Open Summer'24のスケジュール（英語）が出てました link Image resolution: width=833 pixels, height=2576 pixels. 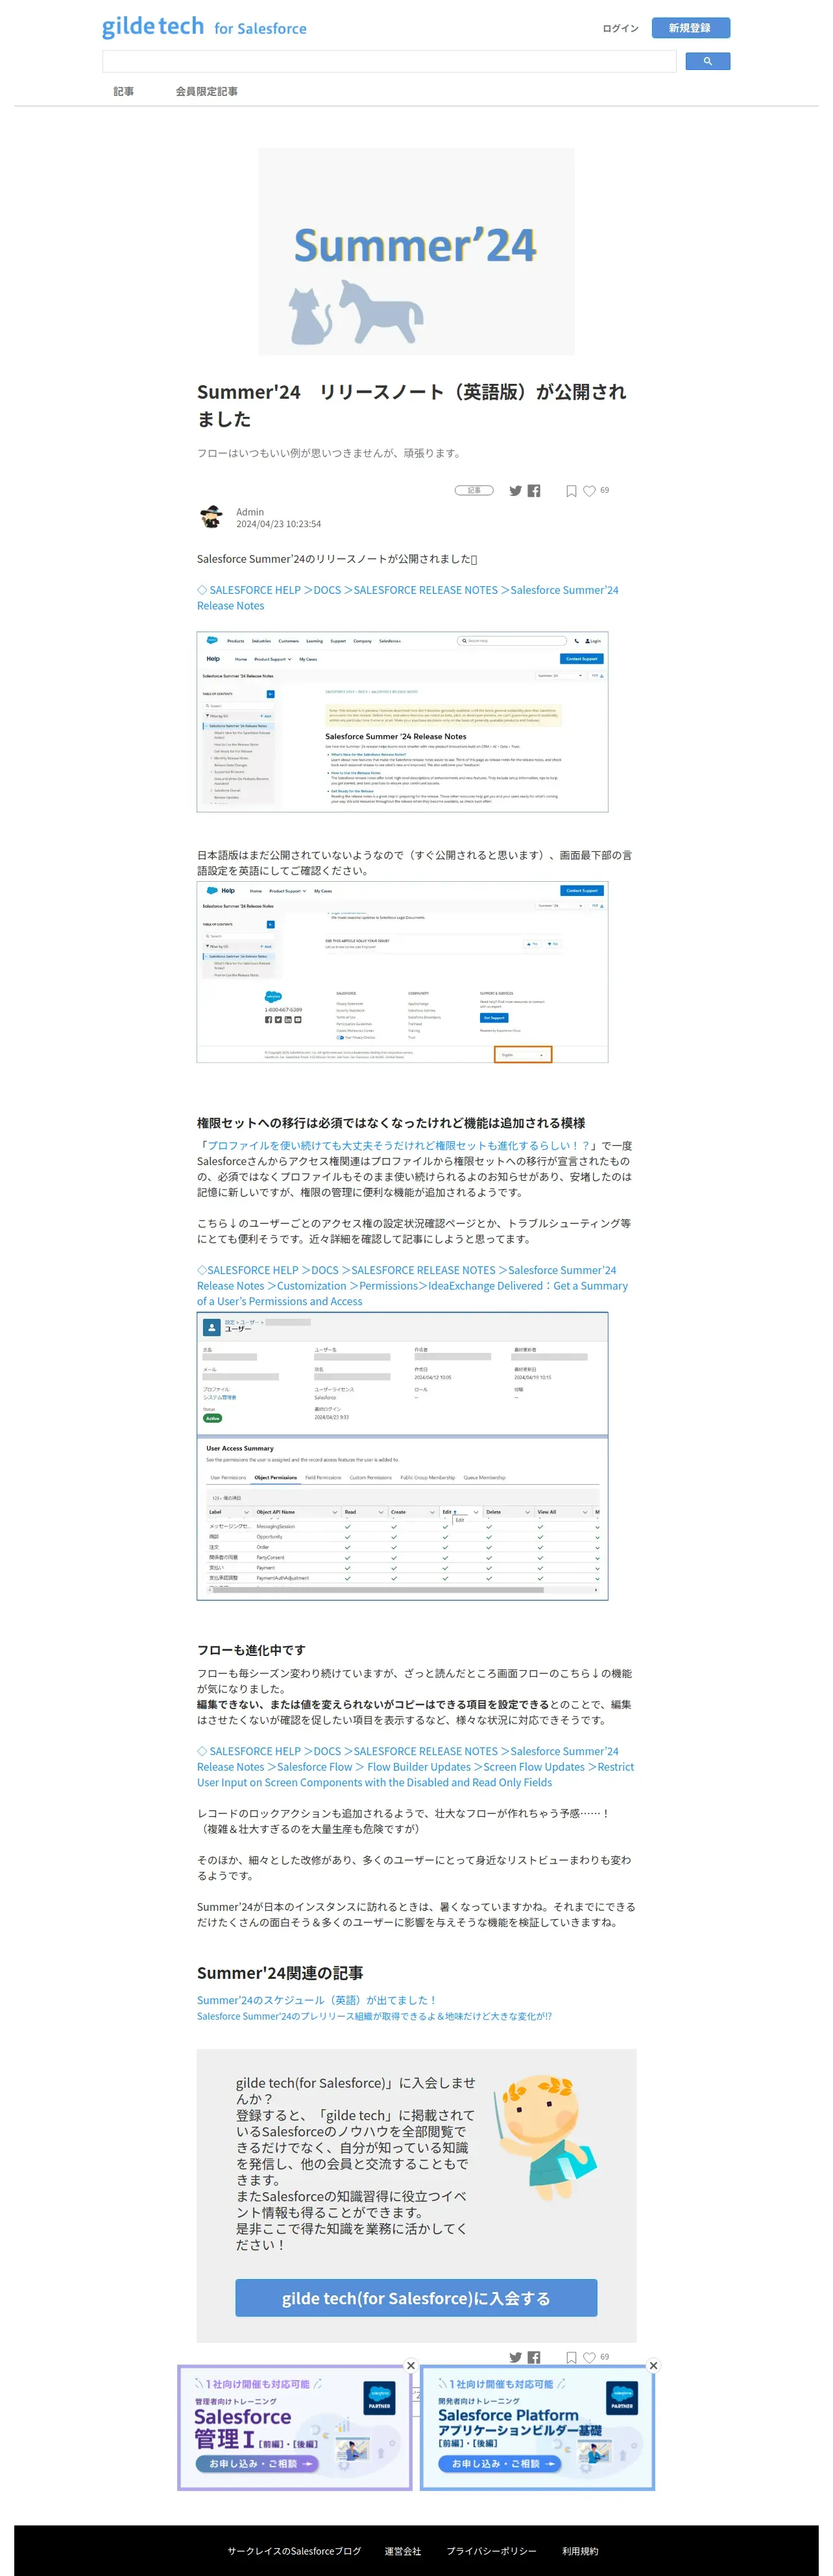tap(317, 2000)
